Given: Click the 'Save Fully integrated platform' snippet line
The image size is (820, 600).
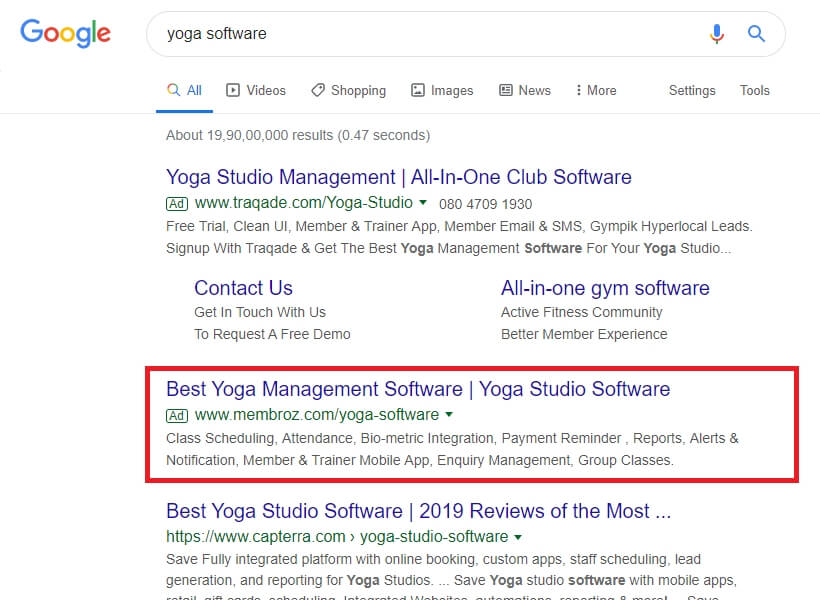Looking at the screenshot, I should [x=434, y=559].
